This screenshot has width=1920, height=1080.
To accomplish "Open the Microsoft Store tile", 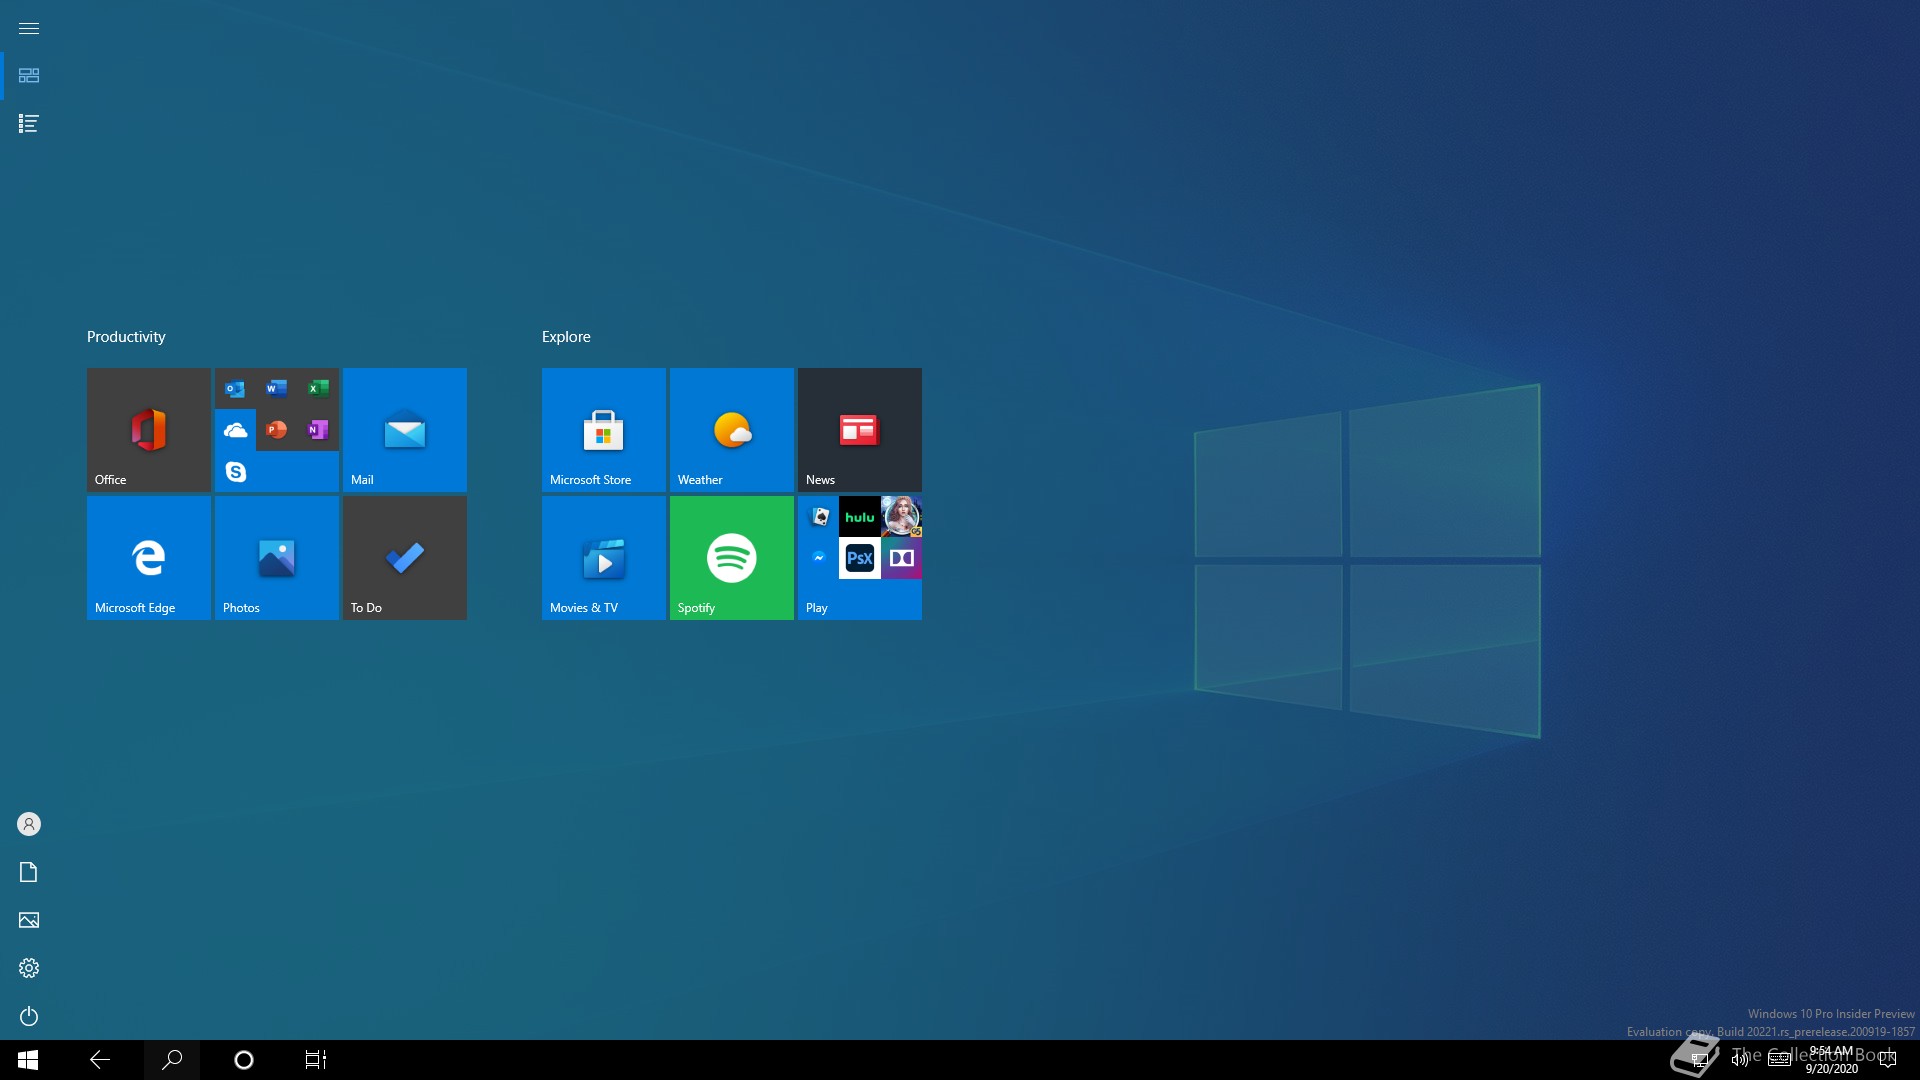I will (603, 429).
